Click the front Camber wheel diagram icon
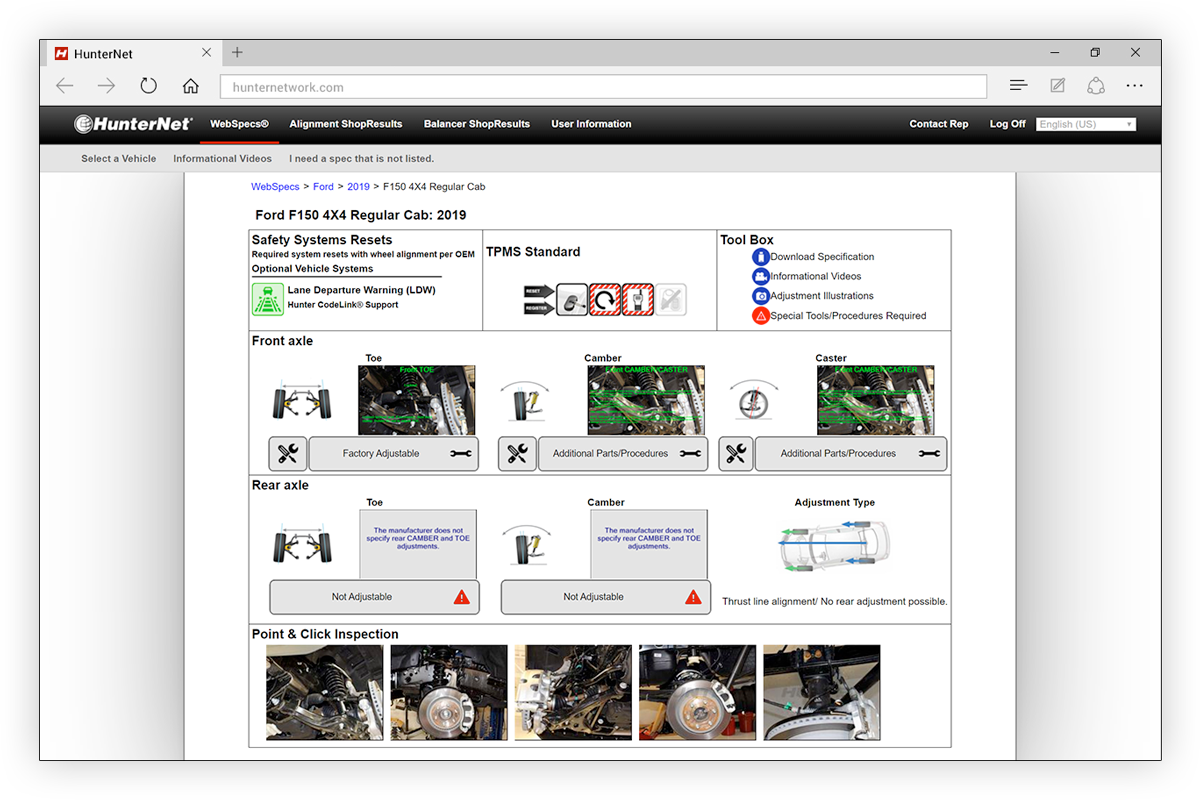 click(527, 401)
